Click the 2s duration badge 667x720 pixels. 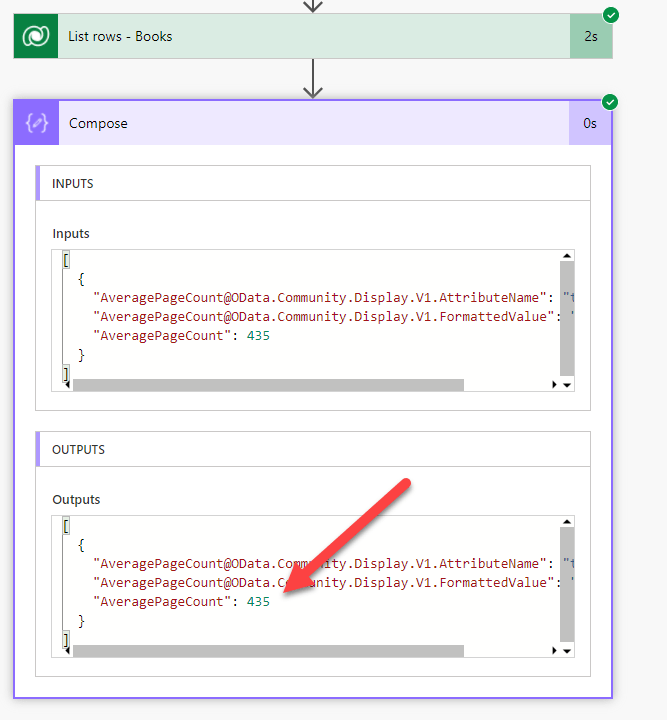[590, 37]
